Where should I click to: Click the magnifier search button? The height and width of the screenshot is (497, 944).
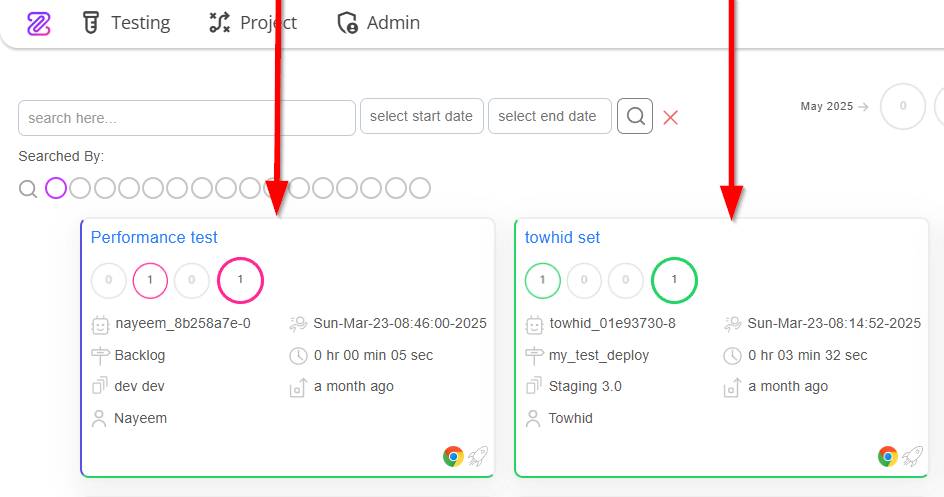[635, 116]
